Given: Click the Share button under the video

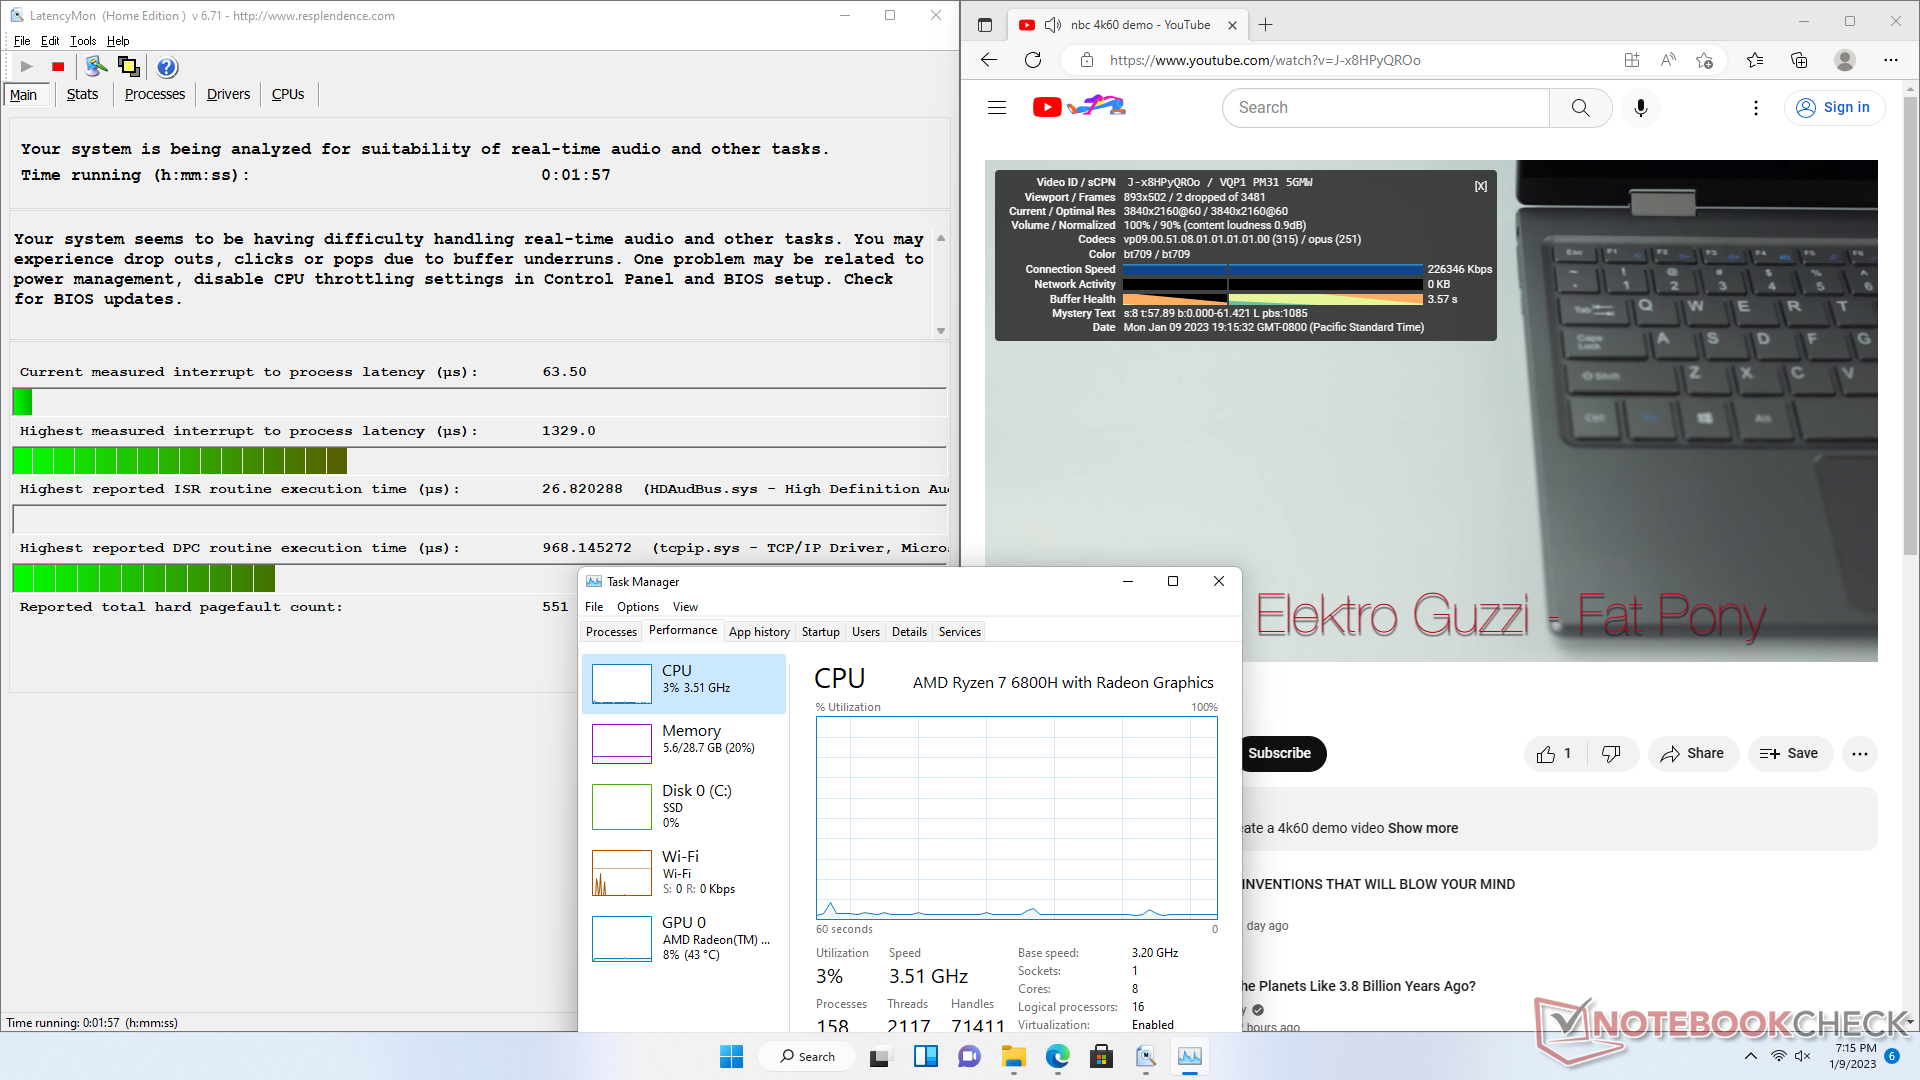Looking at the screenshot, I should [1693, 754].
